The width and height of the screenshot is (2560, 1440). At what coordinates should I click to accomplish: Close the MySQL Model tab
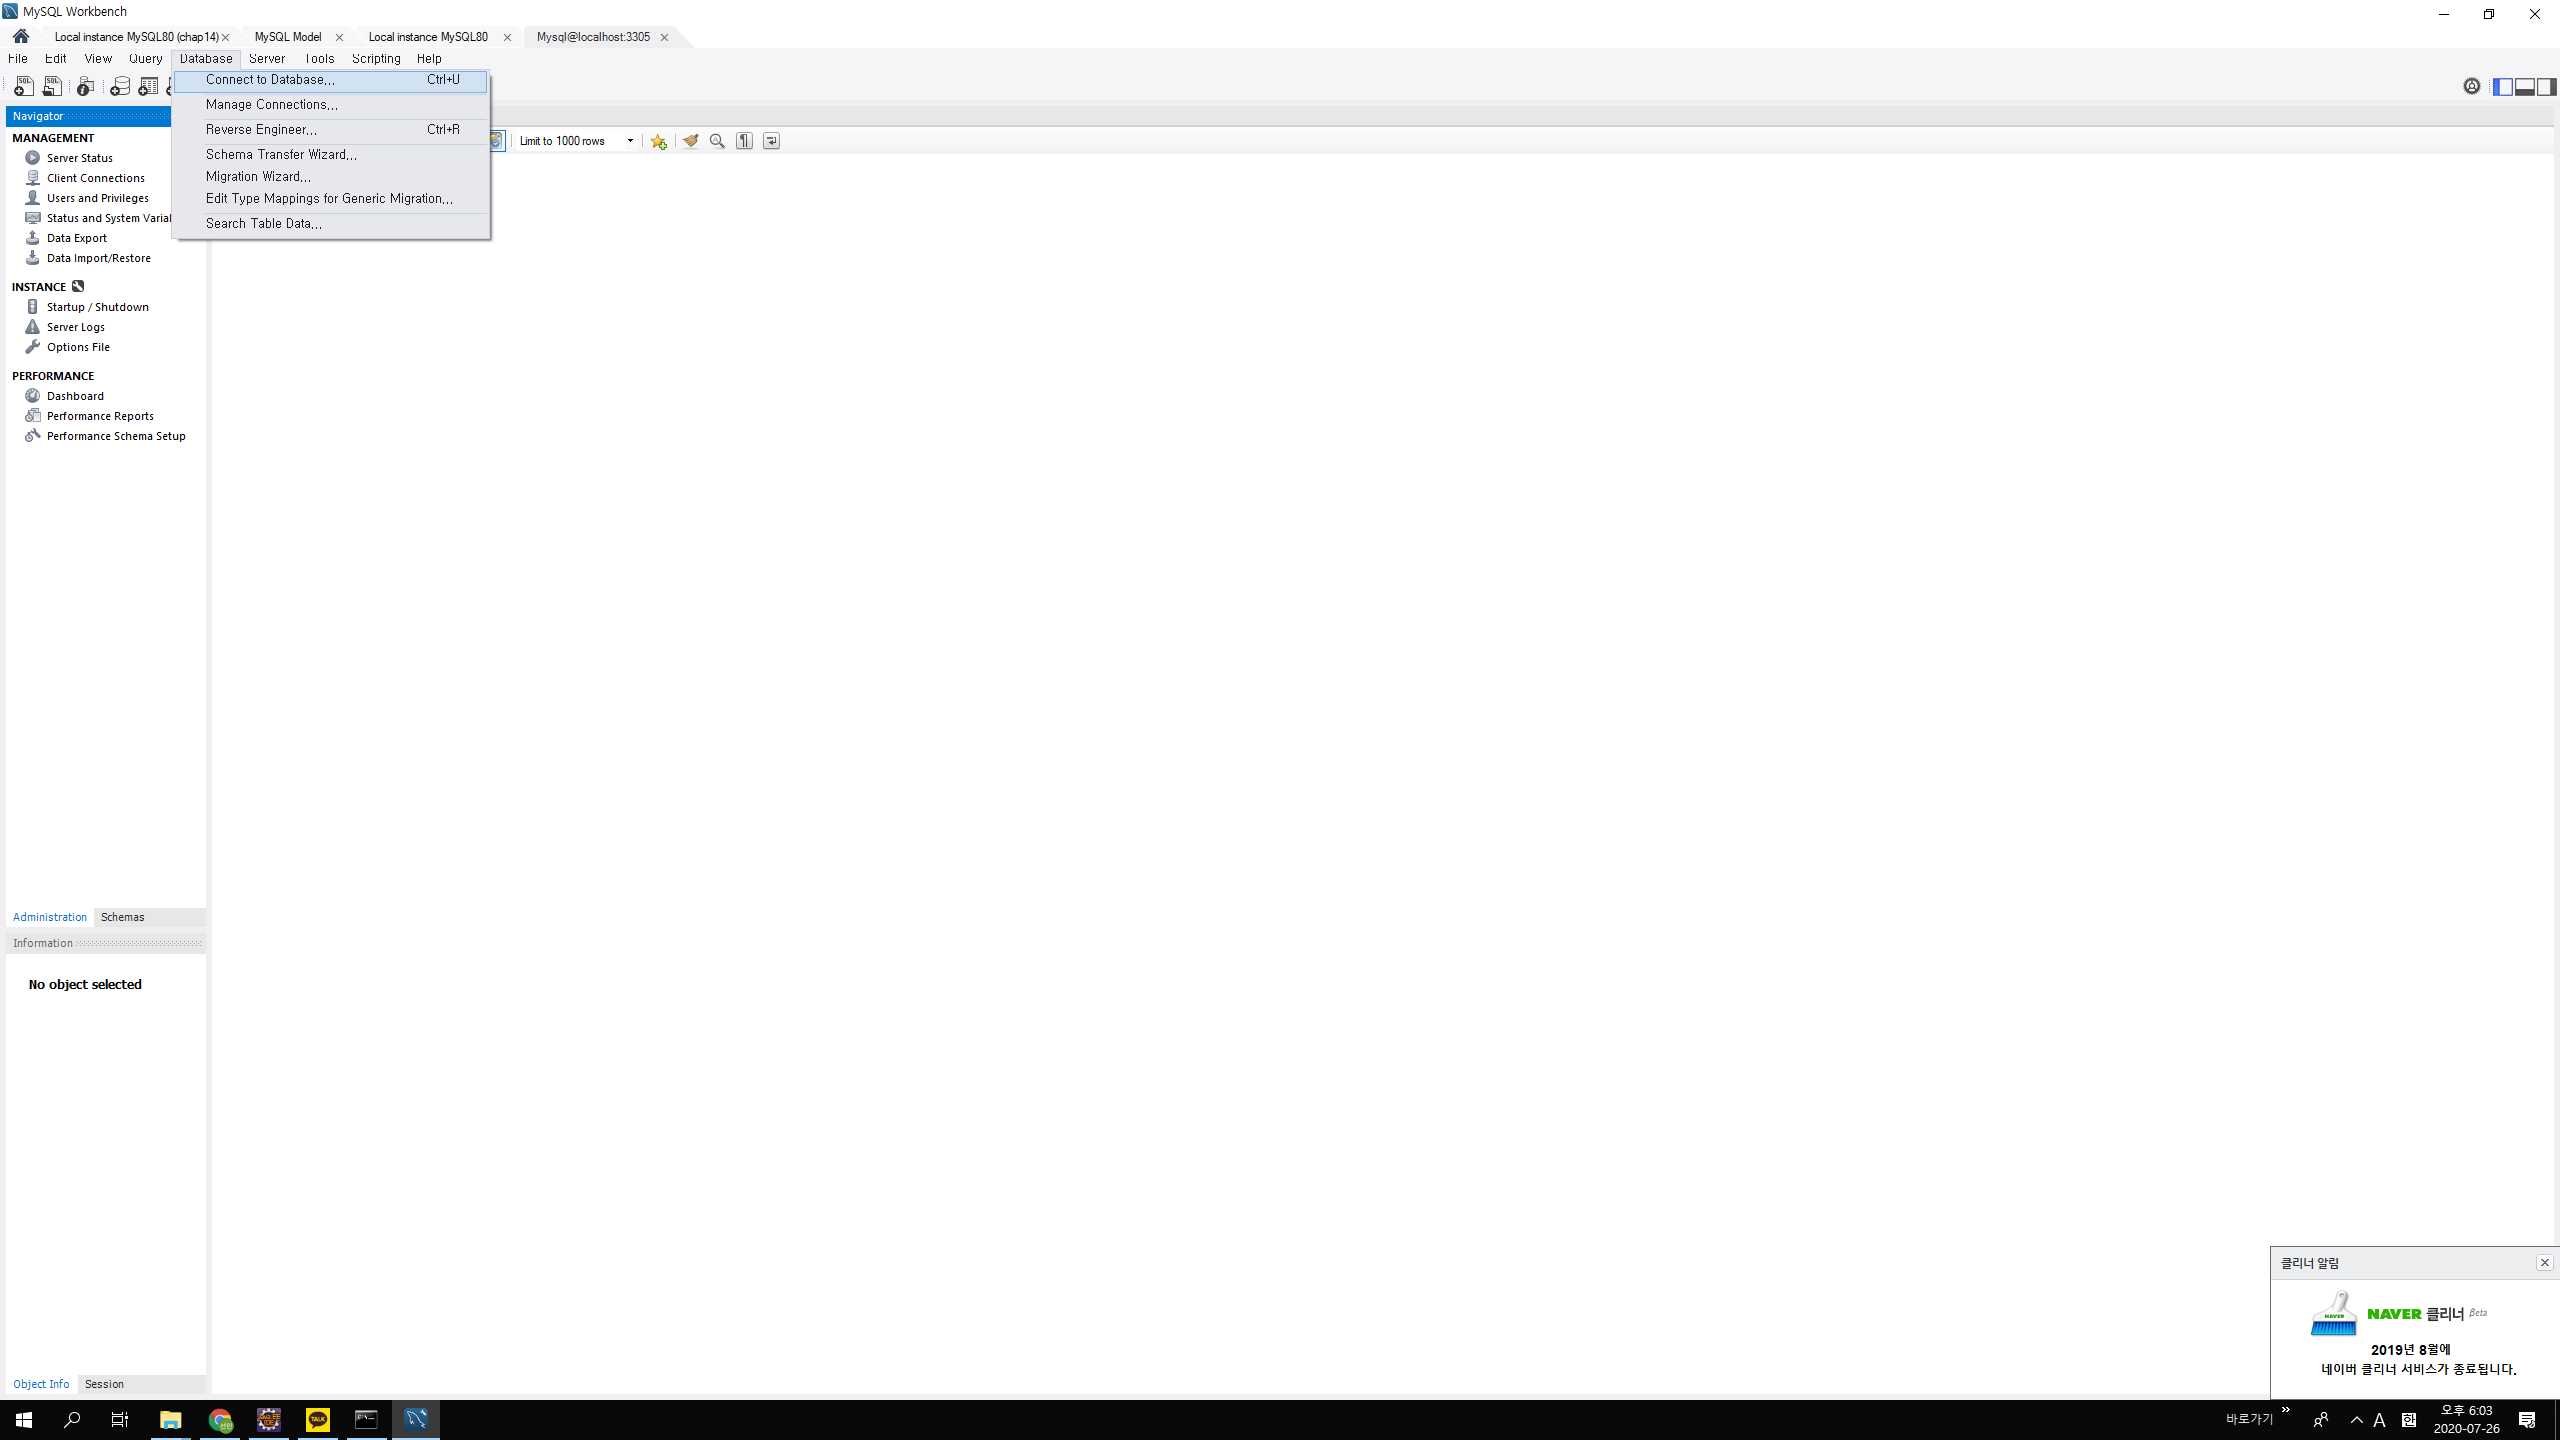coord(339,38)
